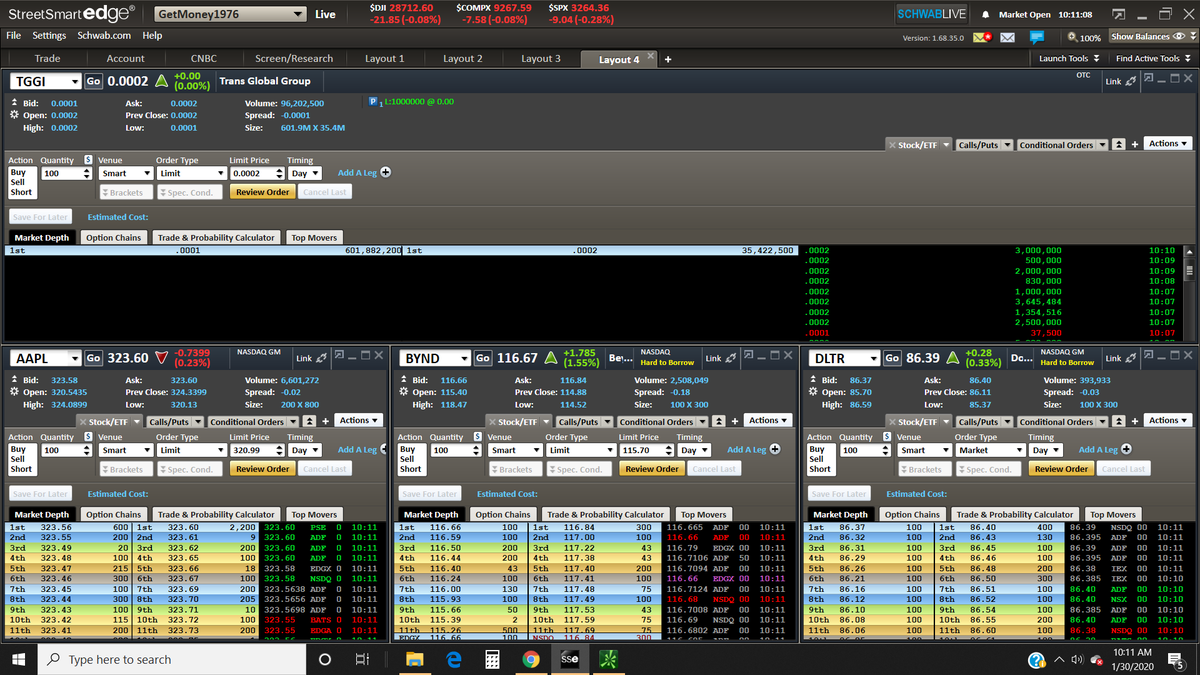Viewport: 1200px width, 675px height.
Task: Click the SchwabLive logo button
Action: [934, 15]
